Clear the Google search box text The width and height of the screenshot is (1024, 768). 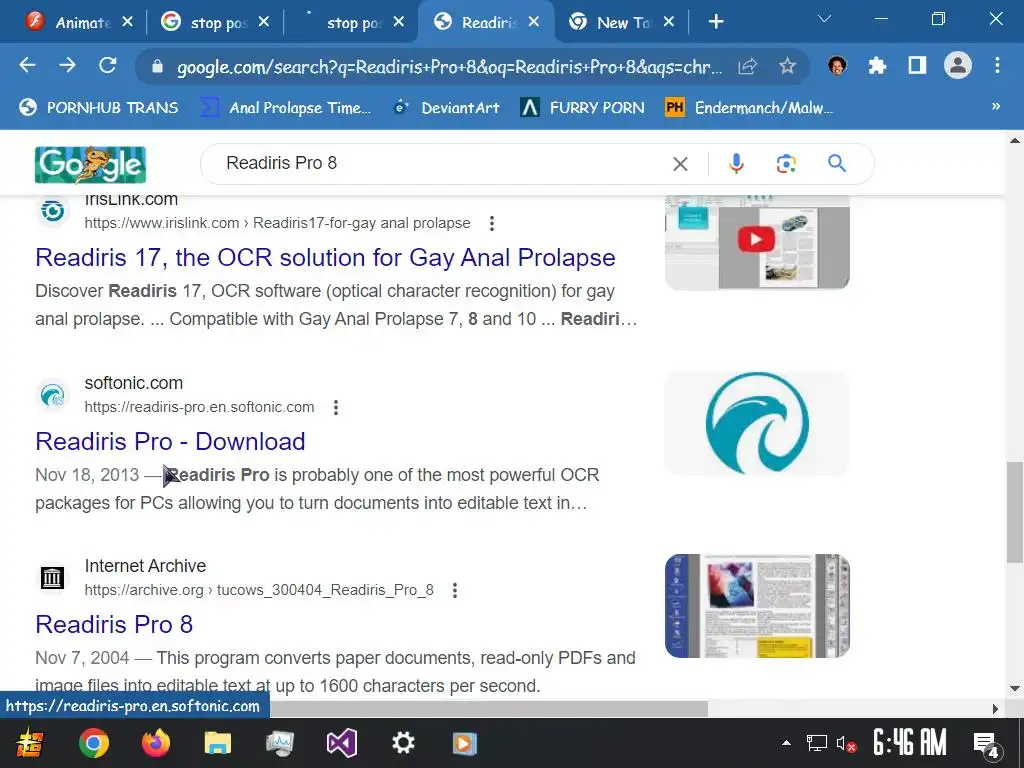pos(680,164)
